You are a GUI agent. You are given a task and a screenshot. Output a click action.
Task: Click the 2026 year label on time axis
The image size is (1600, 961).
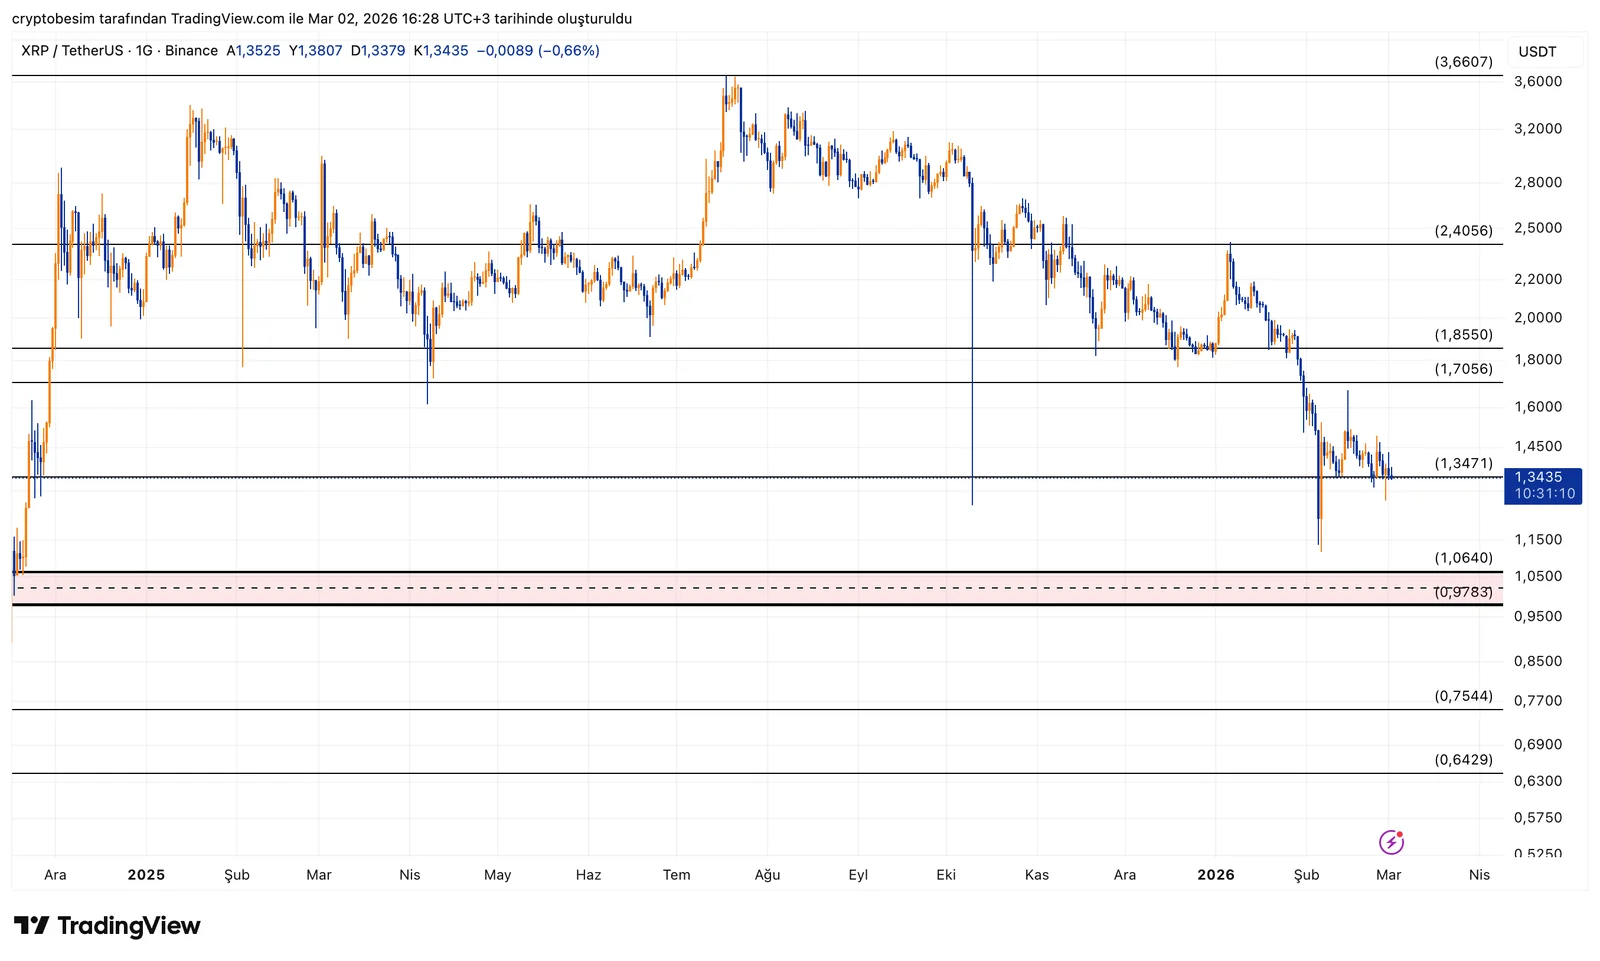(1215, 875)
